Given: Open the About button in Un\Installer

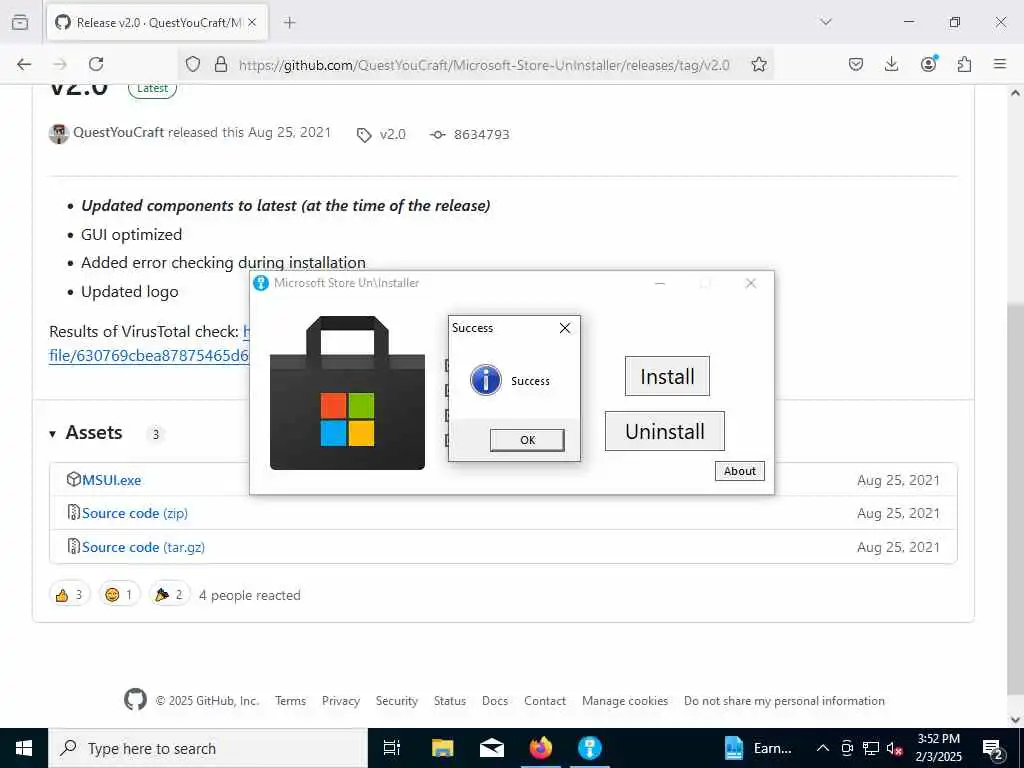Looking at the screenshot, I should click(739, 471).
